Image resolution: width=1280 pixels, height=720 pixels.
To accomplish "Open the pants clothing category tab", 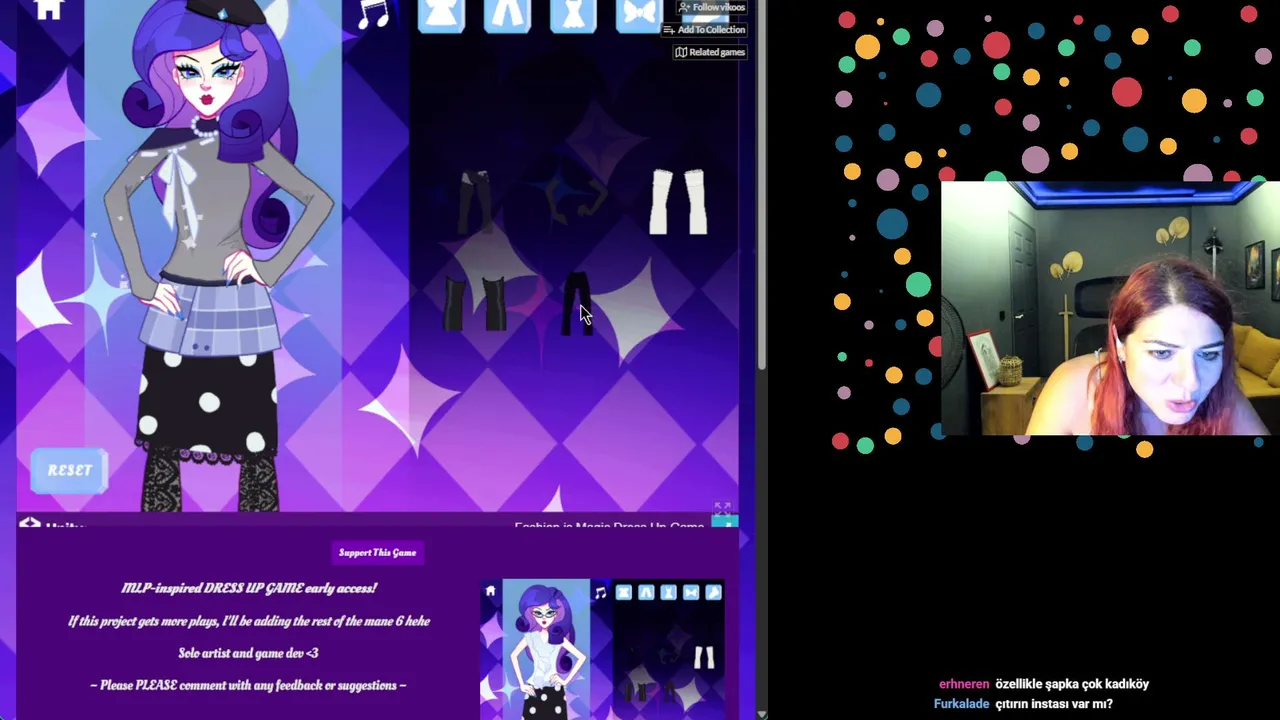I will point(507,15).
